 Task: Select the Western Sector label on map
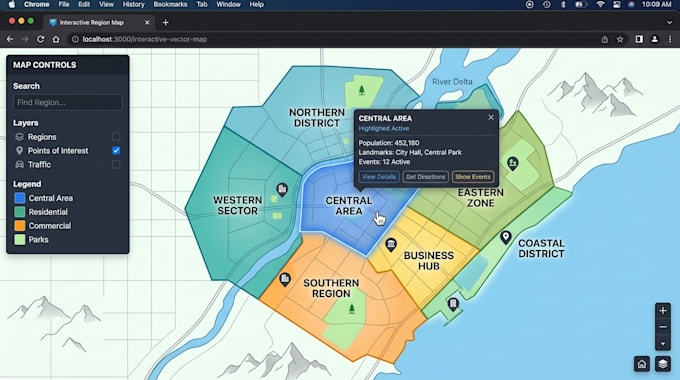tap(238, 205)
